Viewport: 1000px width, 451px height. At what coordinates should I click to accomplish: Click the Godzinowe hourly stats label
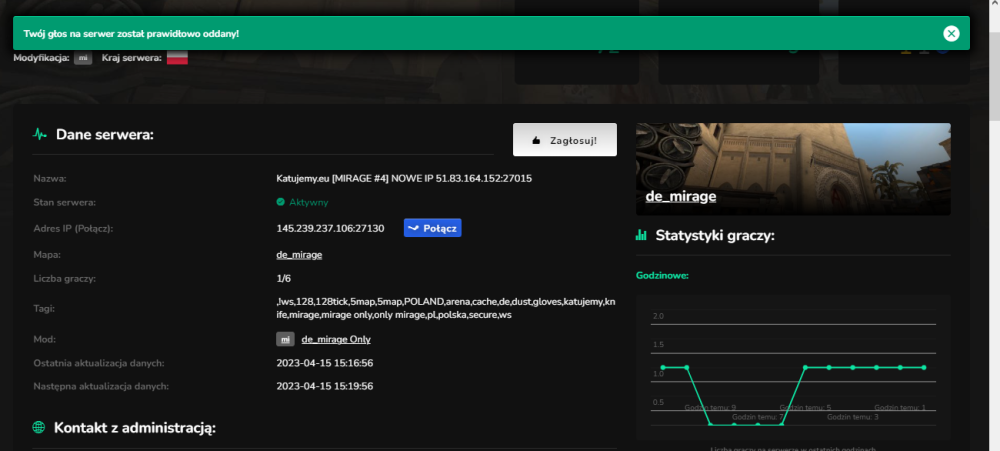point(662,276)
